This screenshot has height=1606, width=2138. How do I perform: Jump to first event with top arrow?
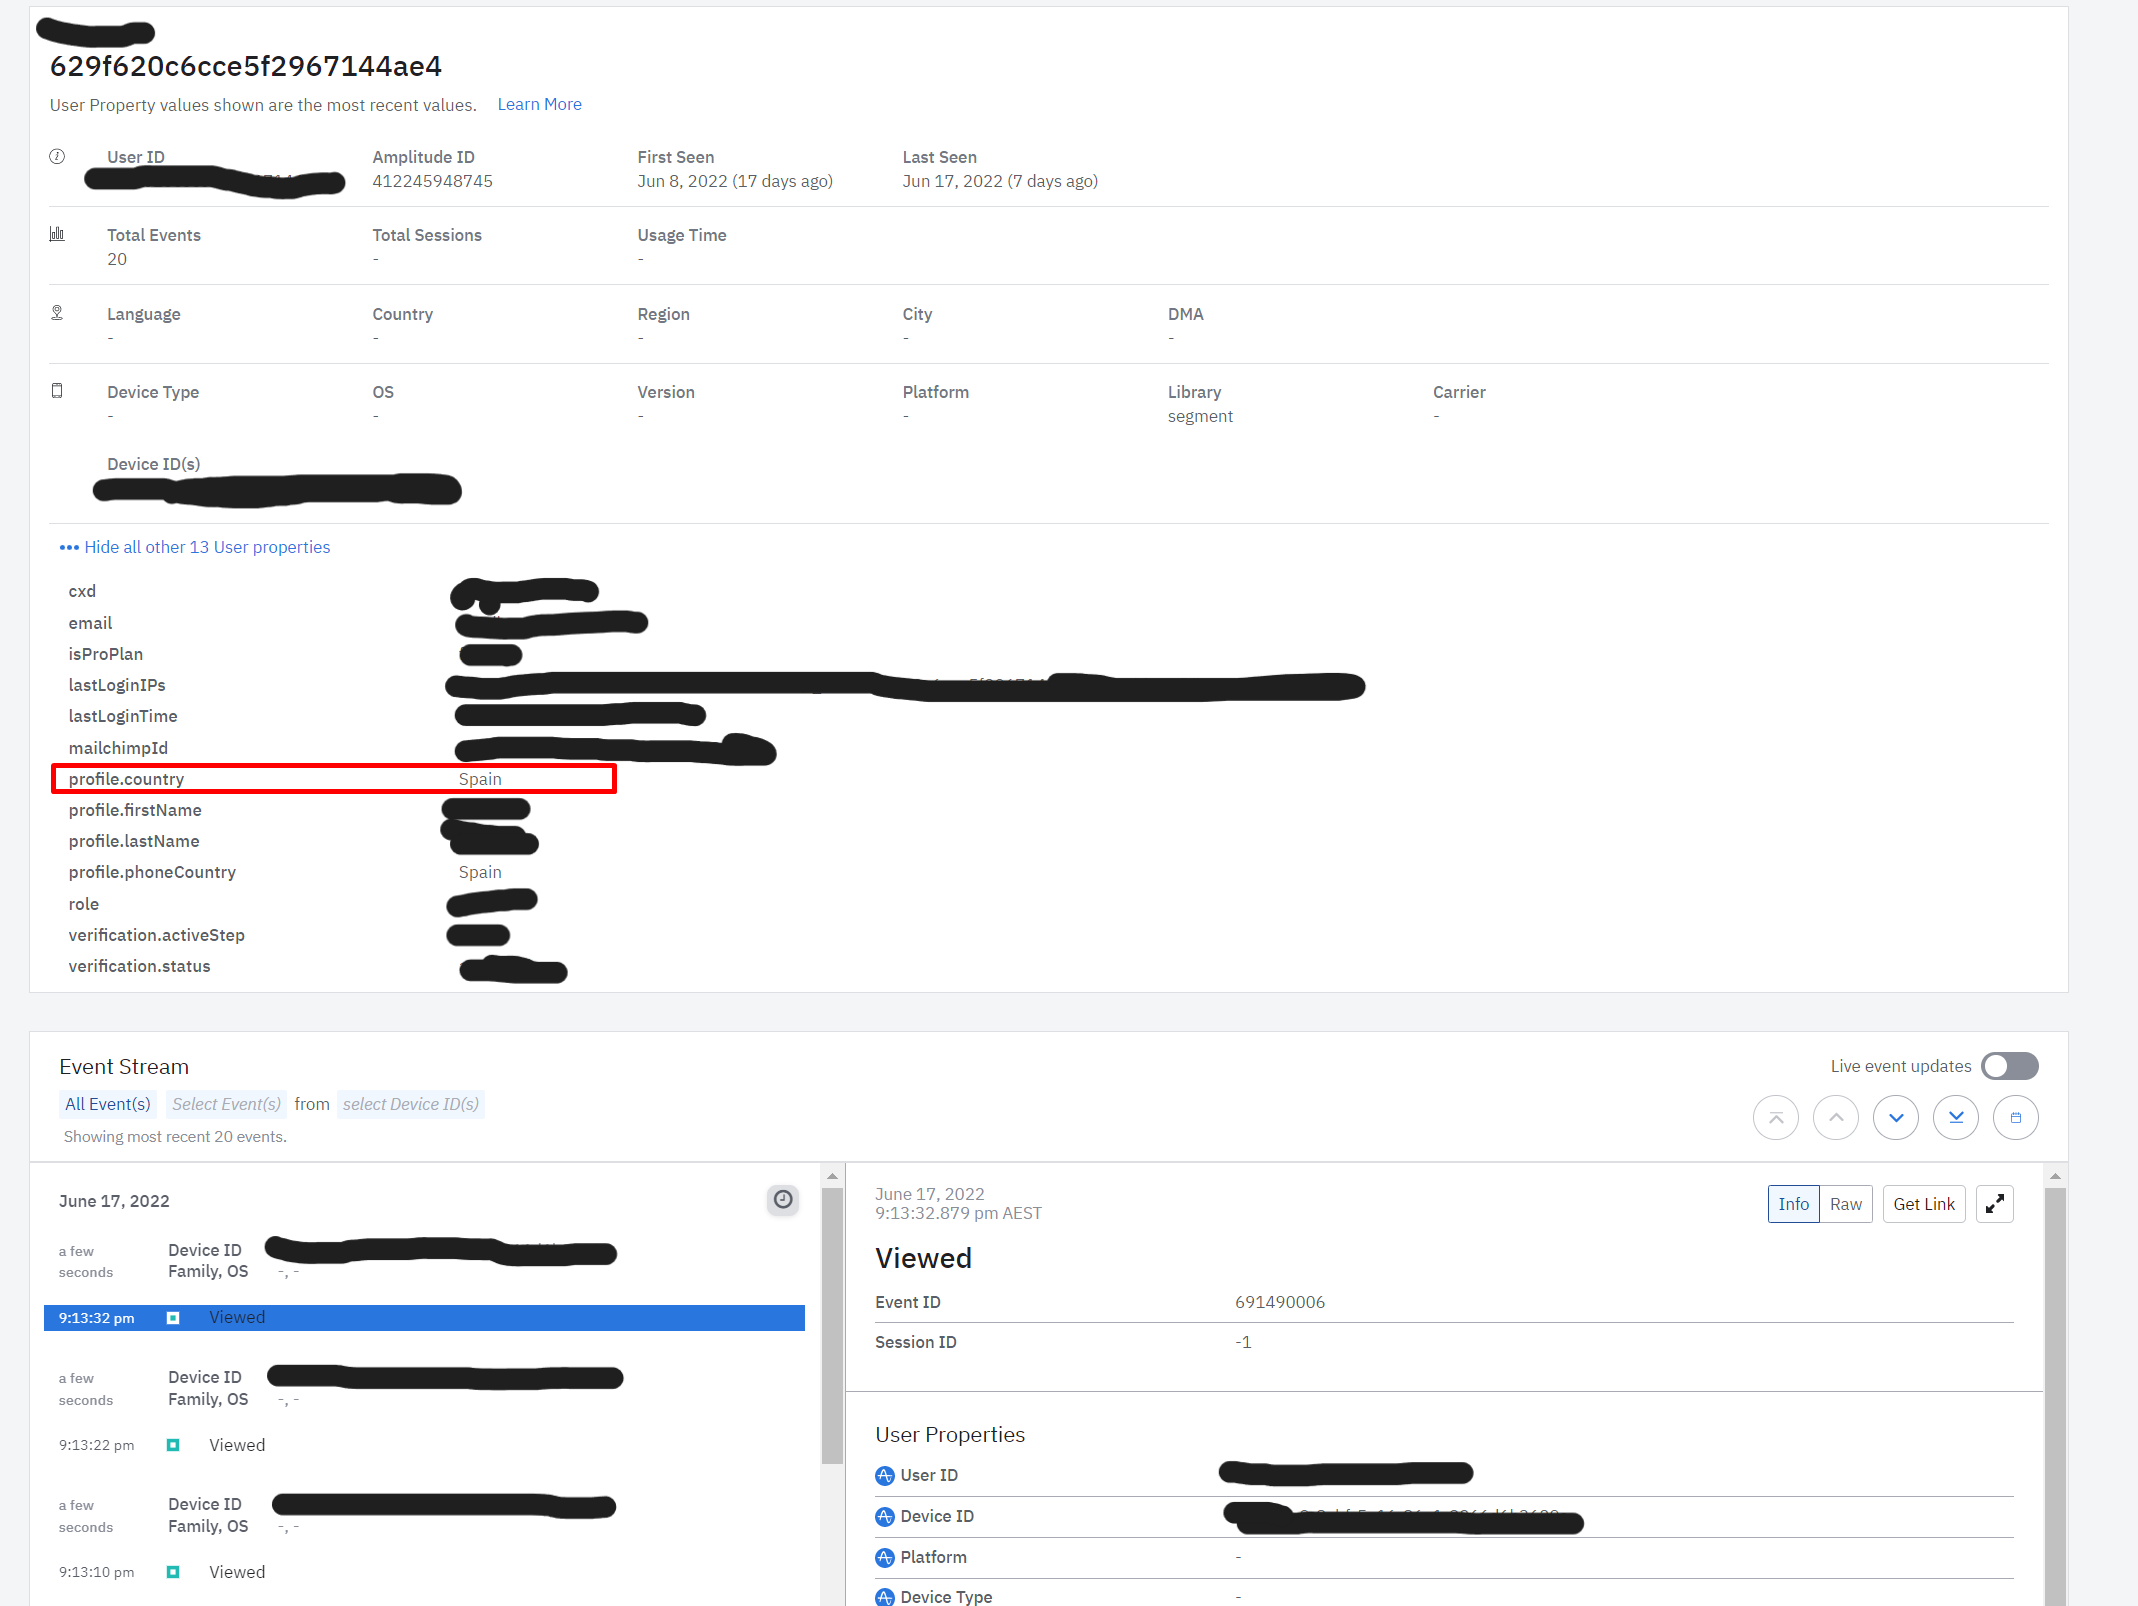pyautogui.click(x=1775, y=1117)
